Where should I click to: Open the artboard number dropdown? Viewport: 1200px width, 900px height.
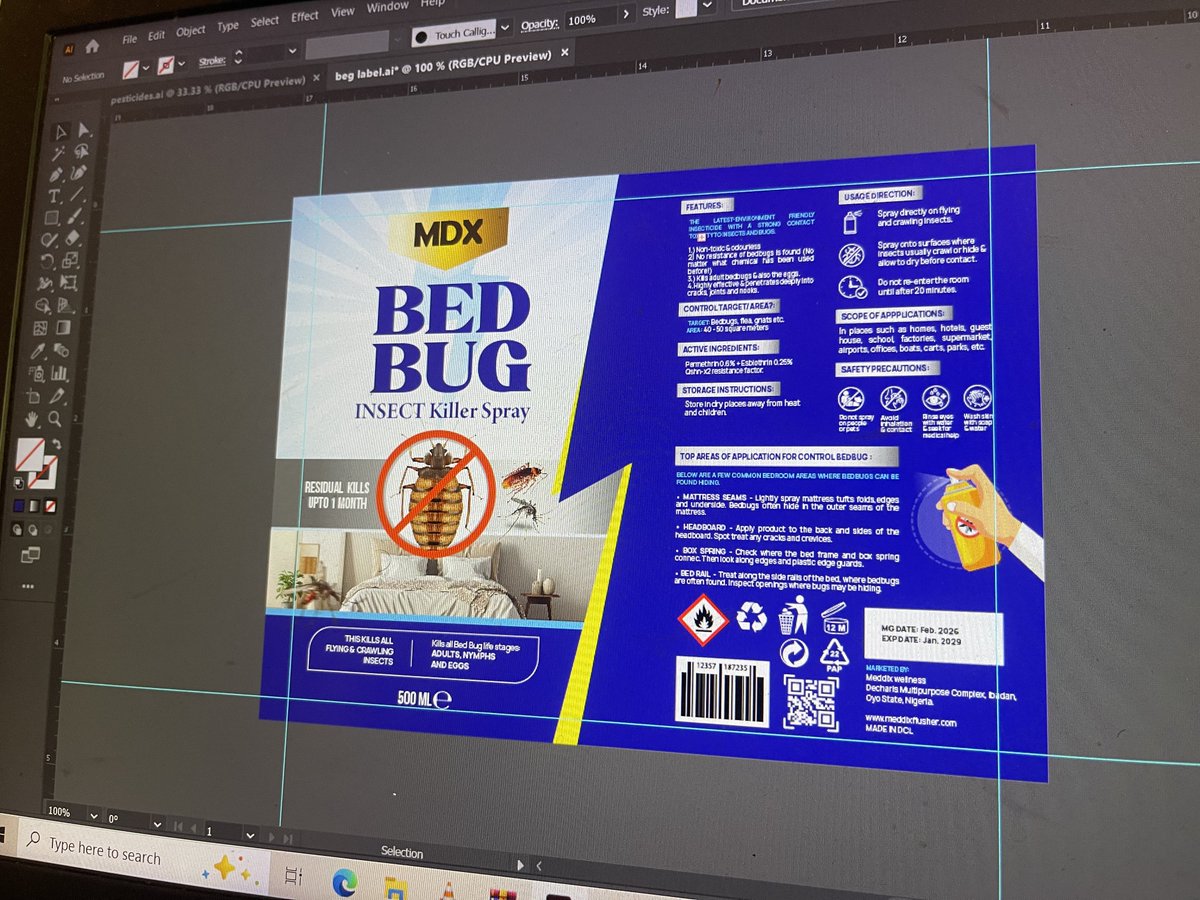[x=250, y=835]
